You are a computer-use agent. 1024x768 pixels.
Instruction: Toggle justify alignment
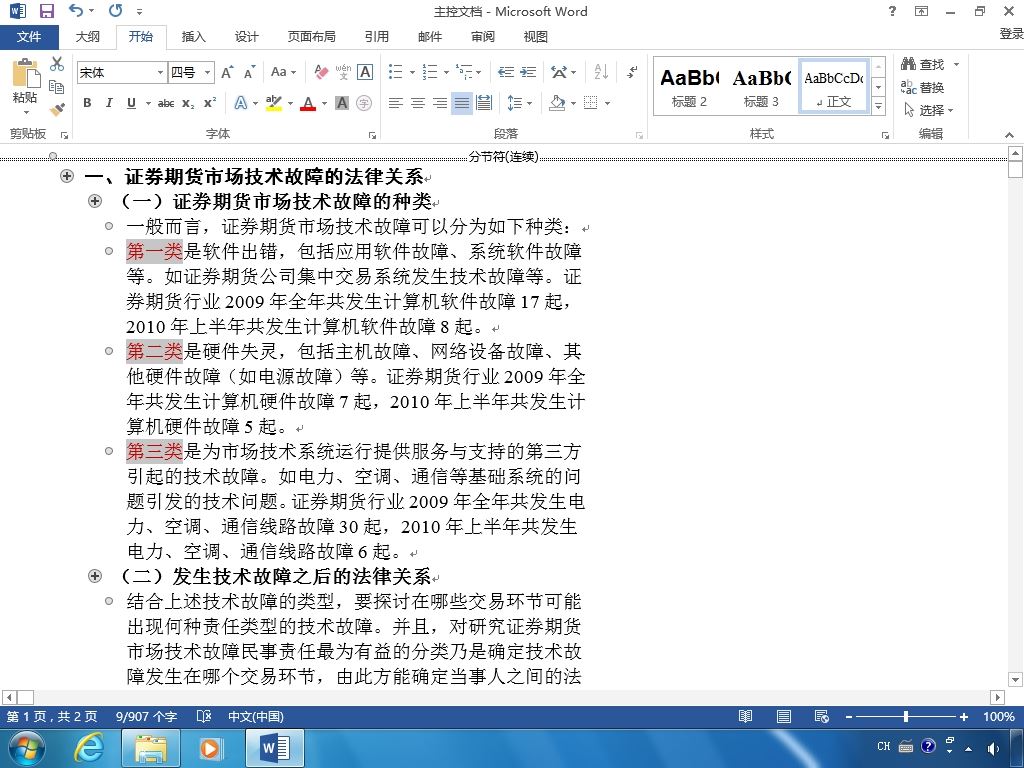[x=462, y=103]
